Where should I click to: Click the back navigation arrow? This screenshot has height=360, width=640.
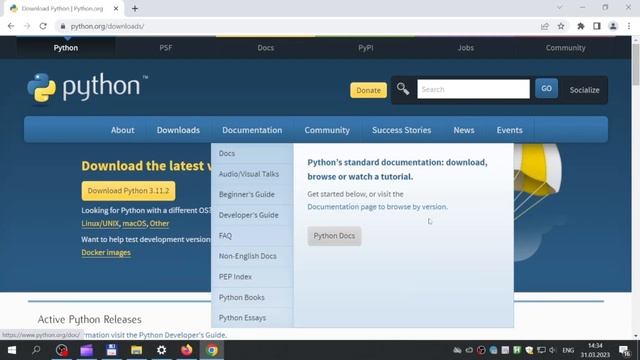click(11, 26)
